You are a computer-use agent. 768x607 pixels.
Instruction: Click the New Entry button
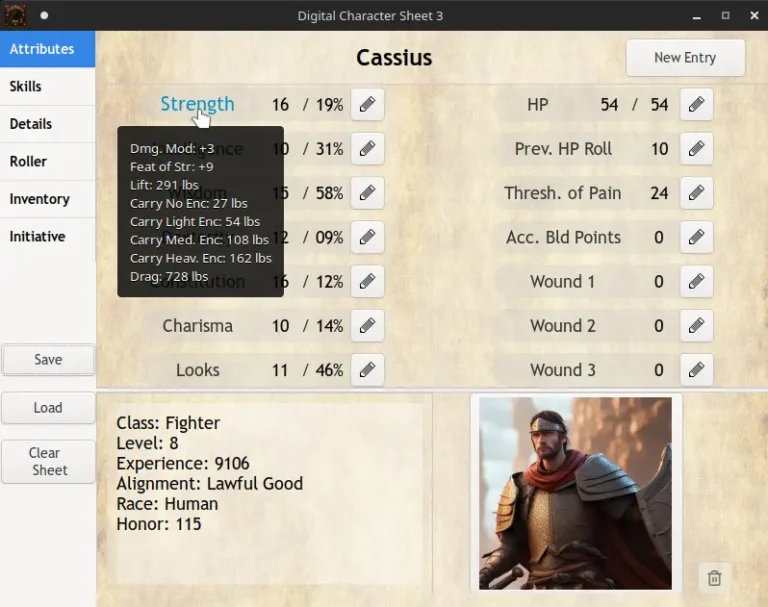coord(685,58)
